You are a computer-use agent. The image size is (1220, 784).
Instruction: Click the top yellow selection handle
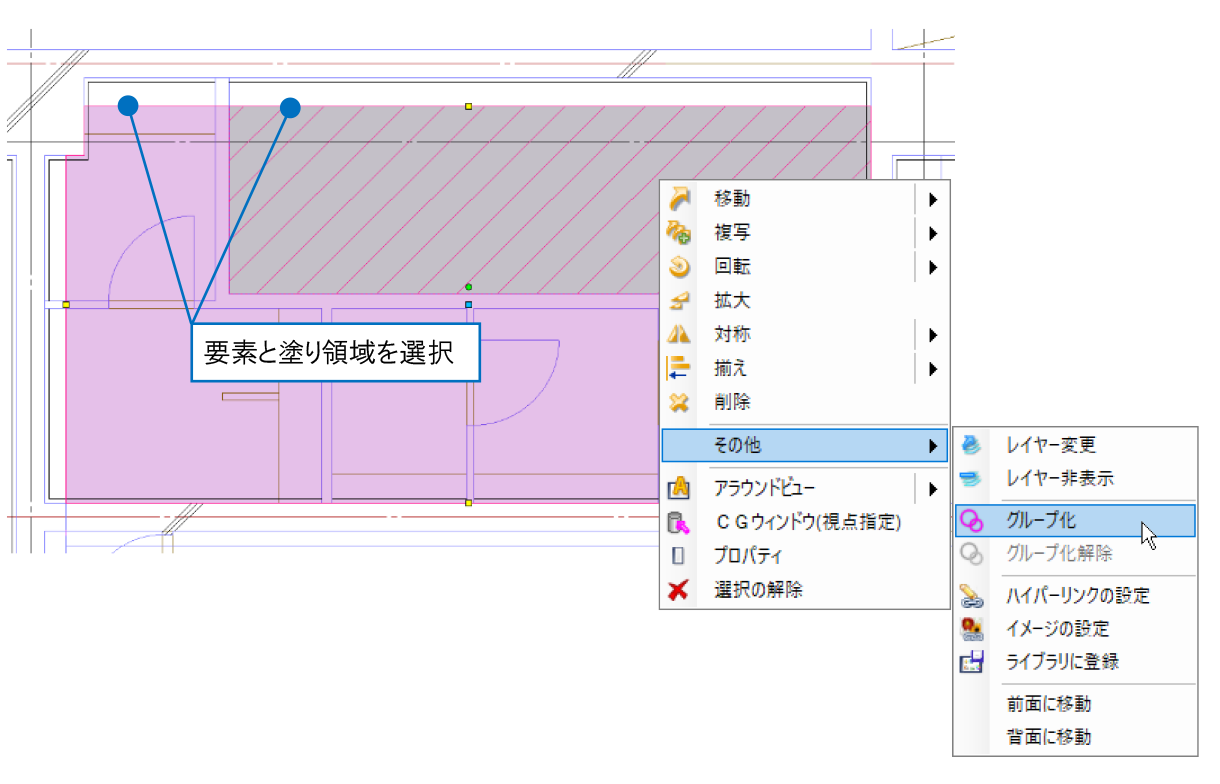468,105
